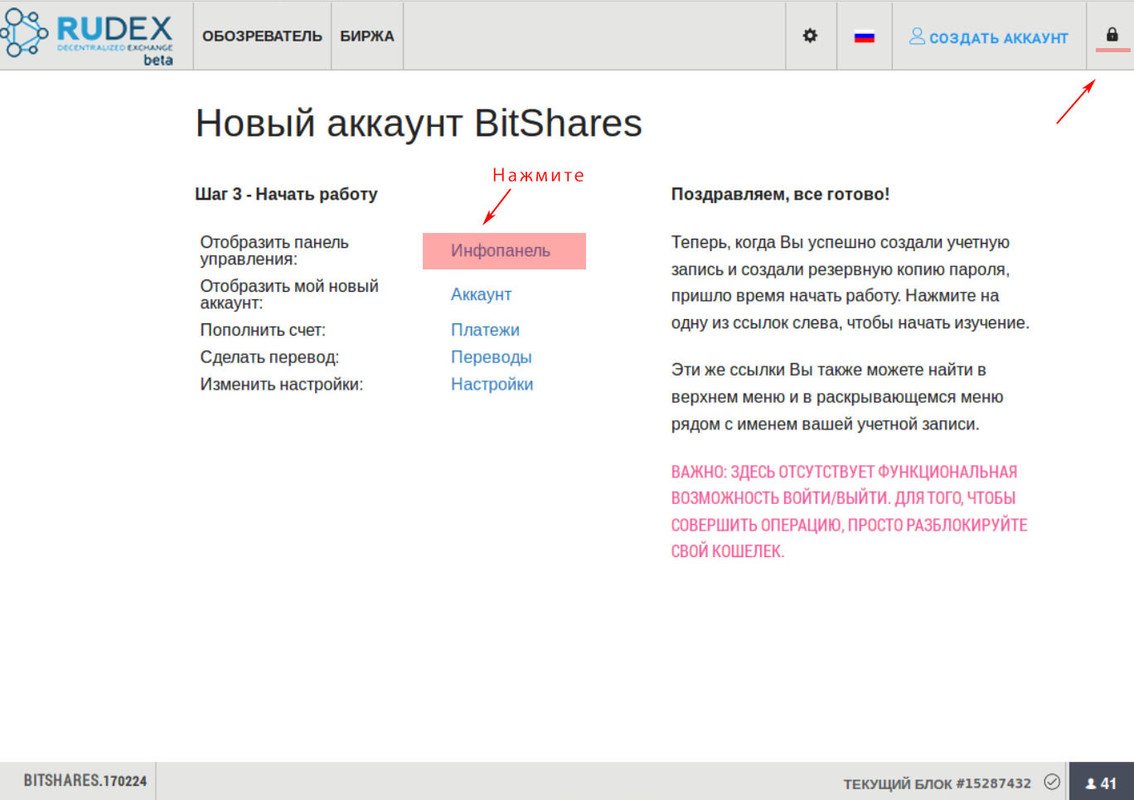This screenshot has width=1134, height=800.
Task: Click the lock icon to unlock wallet
Action: (x=1112, y=35)
